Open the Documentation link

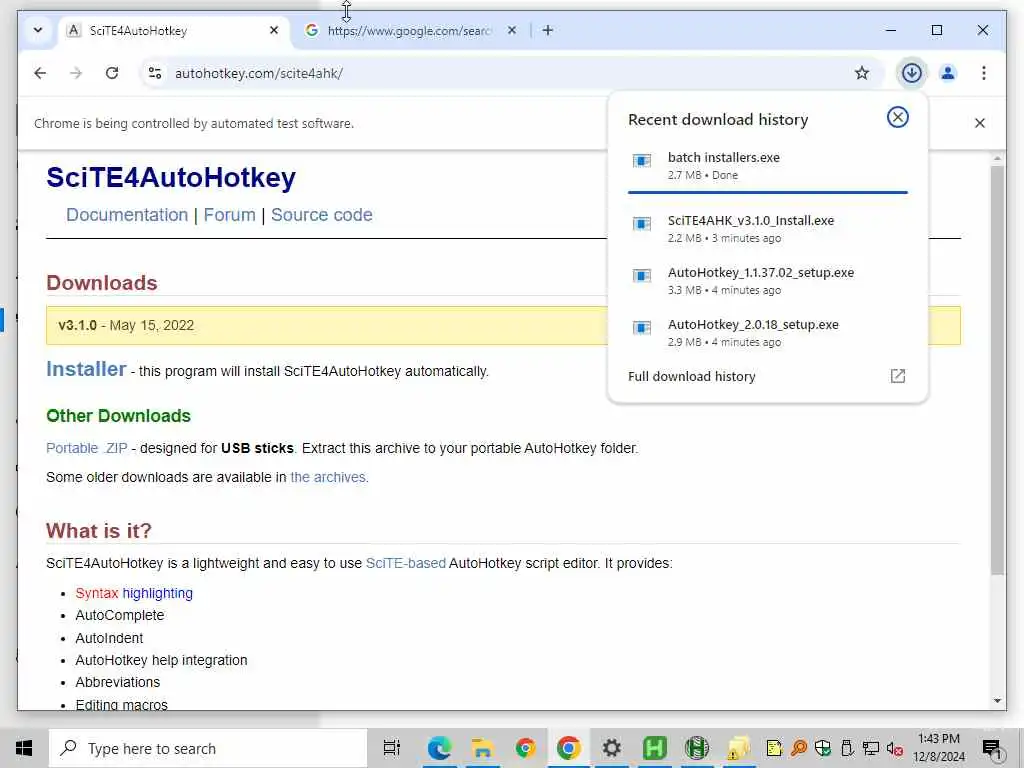coord(127,215)
